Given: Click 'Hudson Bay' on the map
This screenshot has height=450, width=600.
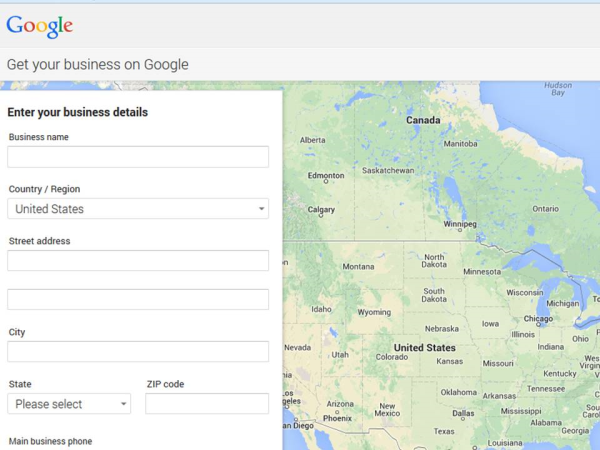Looking at the screenshot, I should tap(558, 89).
